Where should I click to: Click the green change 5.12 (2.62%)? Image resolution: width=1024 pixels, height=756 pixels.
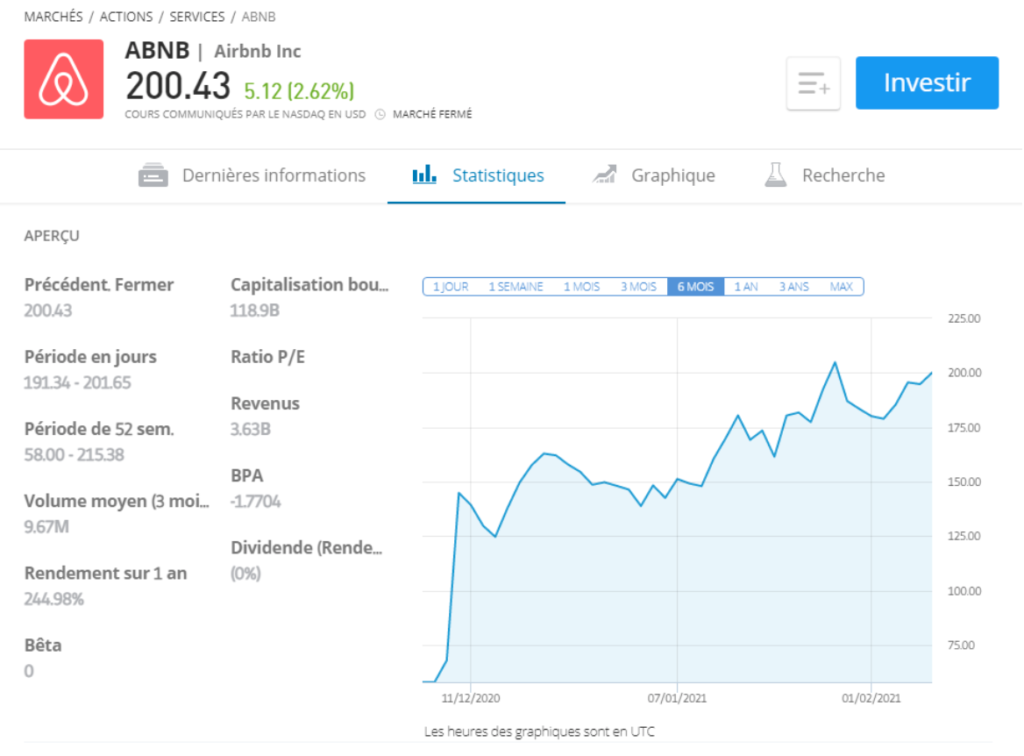point(299,91)
